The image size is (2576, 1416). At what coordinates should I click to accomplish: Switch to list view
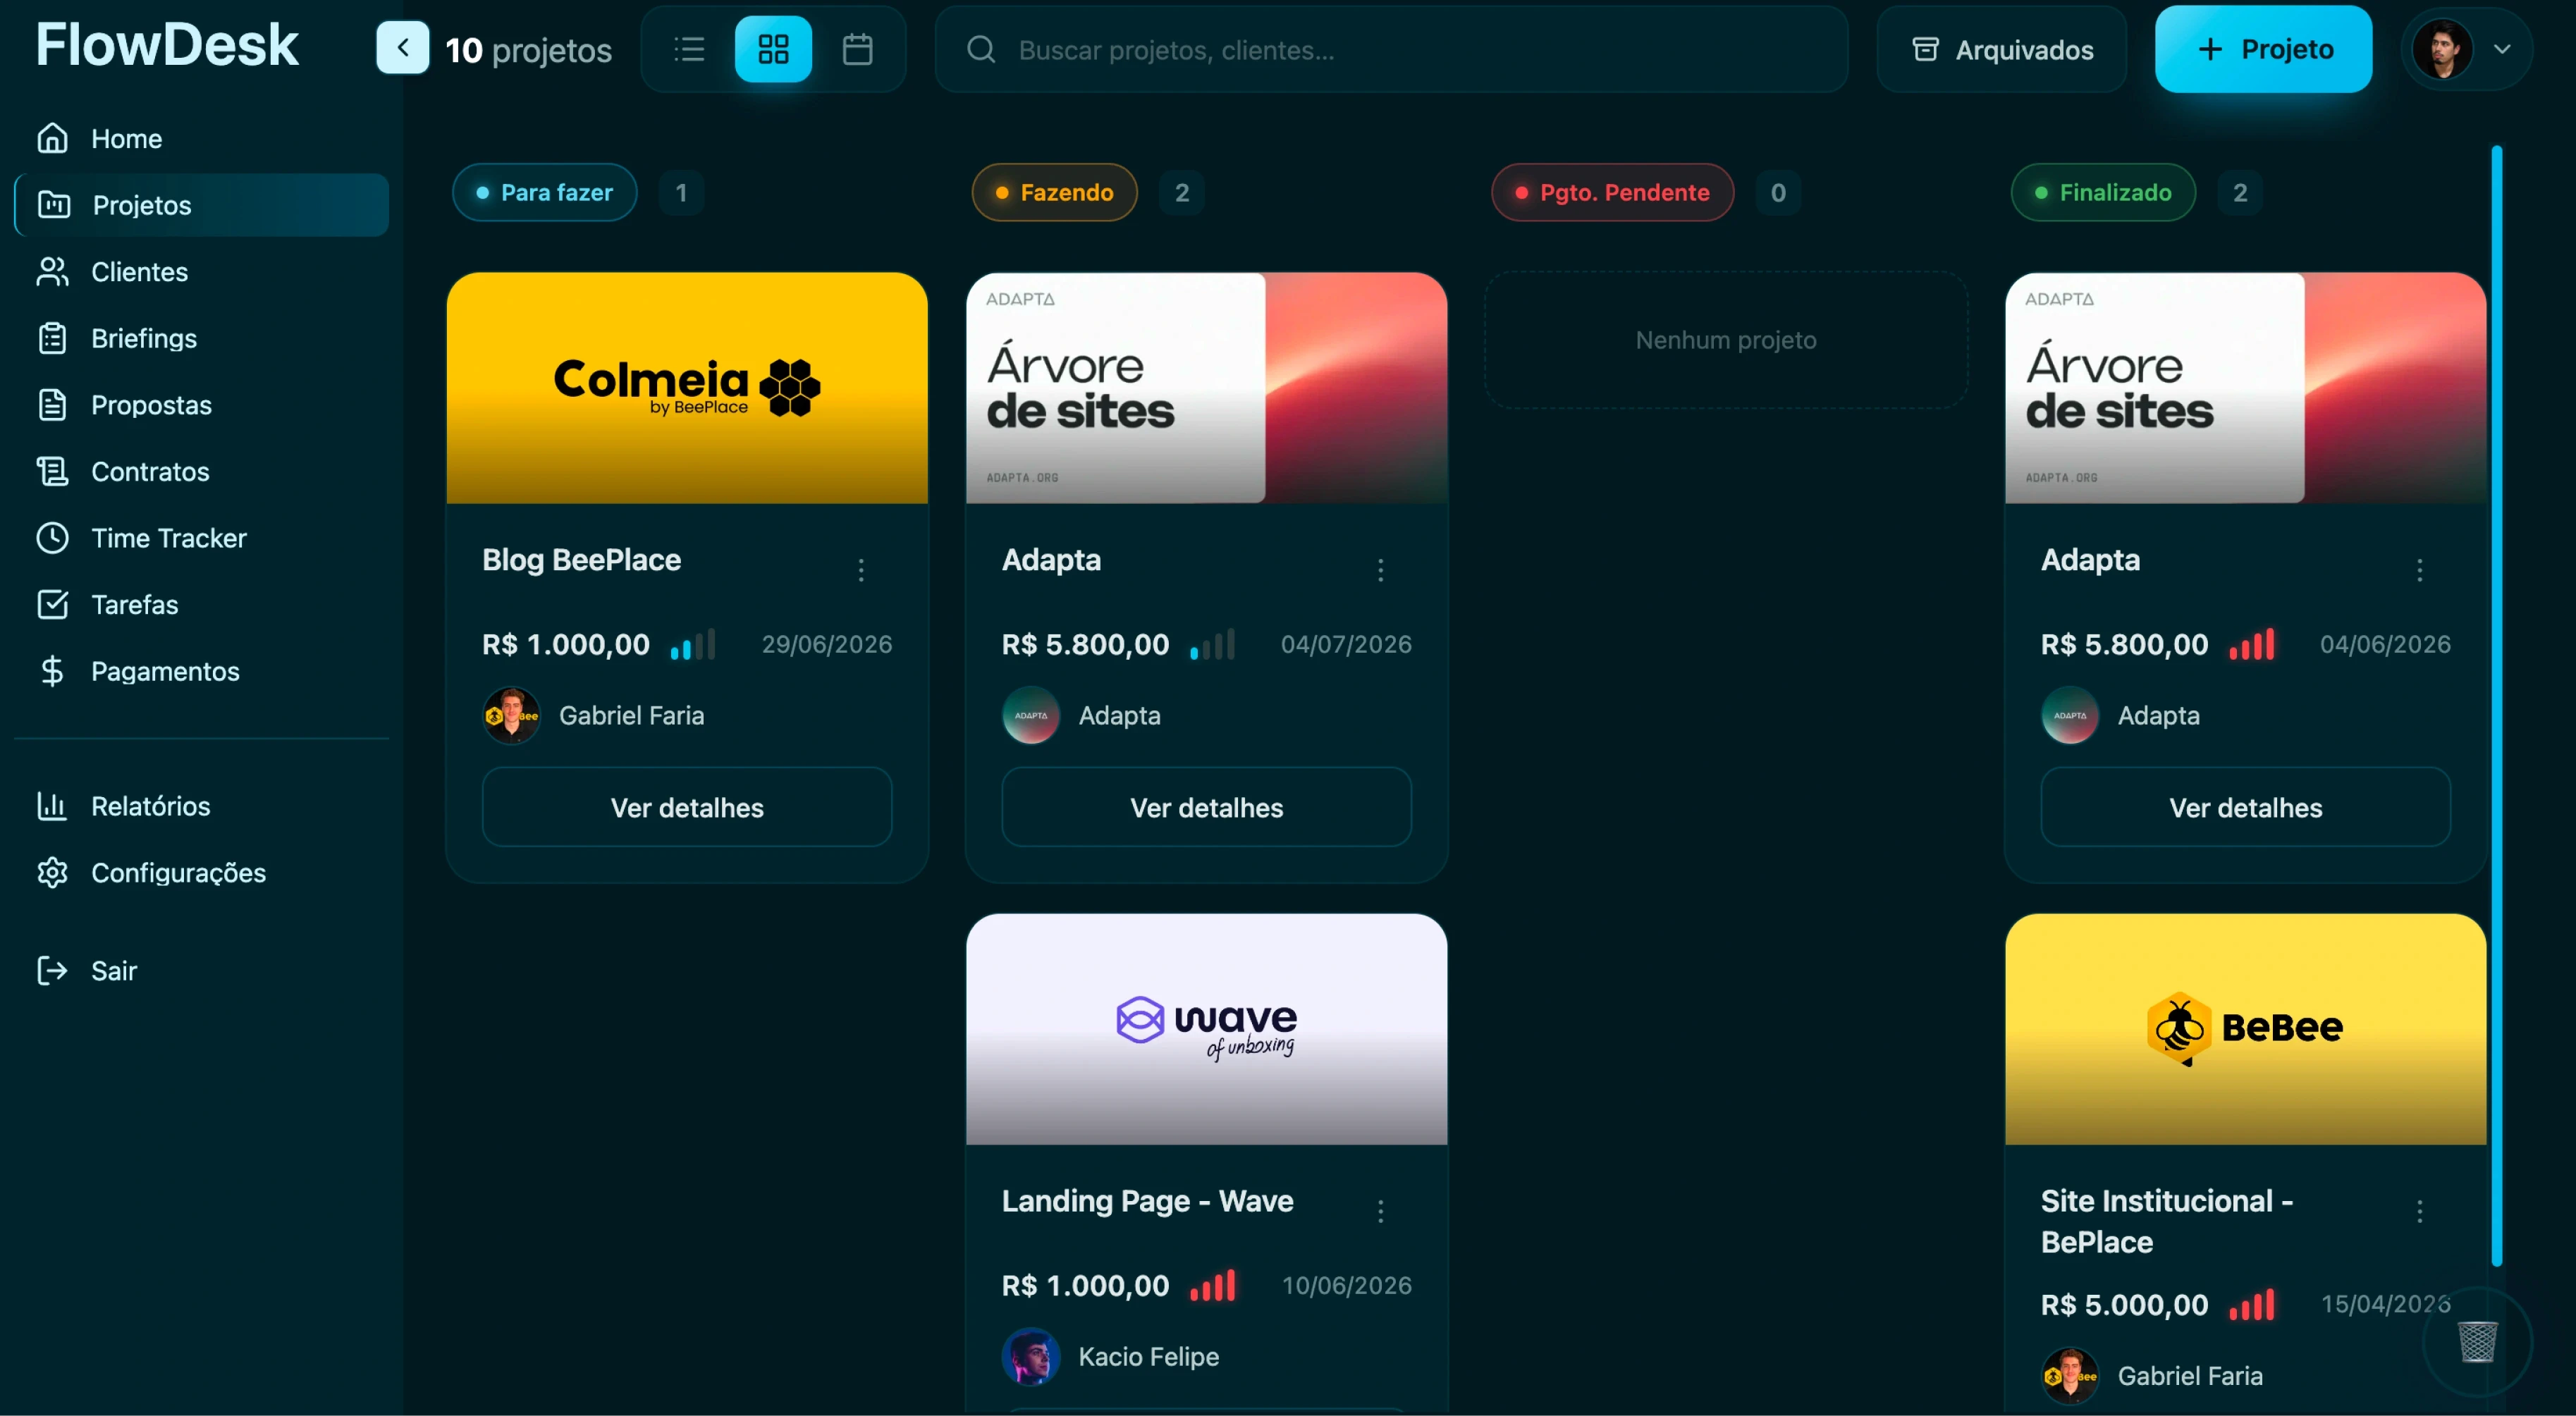click(689, 49)
